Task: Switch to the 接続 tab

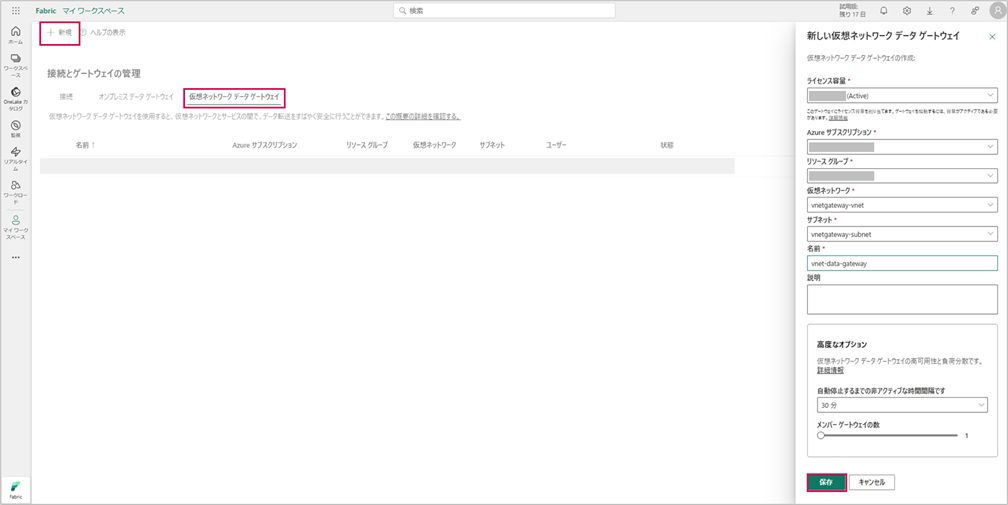Action: [66, 97]
